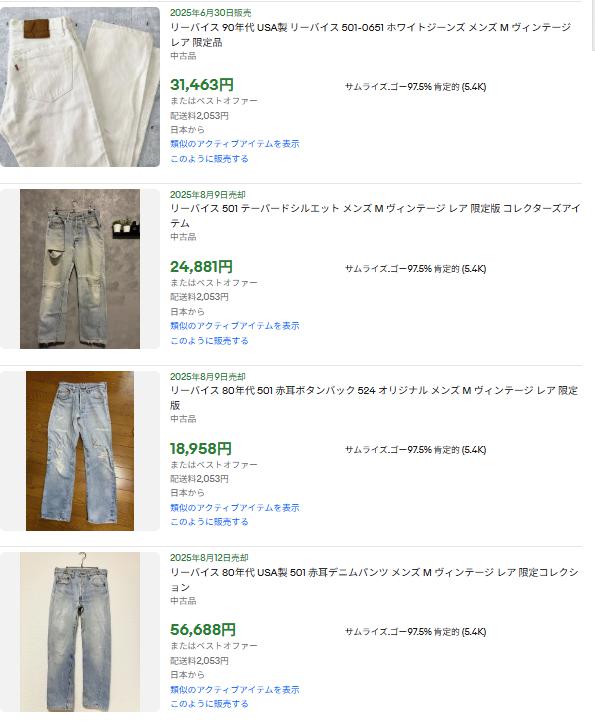The height and width of the screenshot is (726, 595).
Task: Click the 18,958円 price text
Action: (x=201, y=449)
